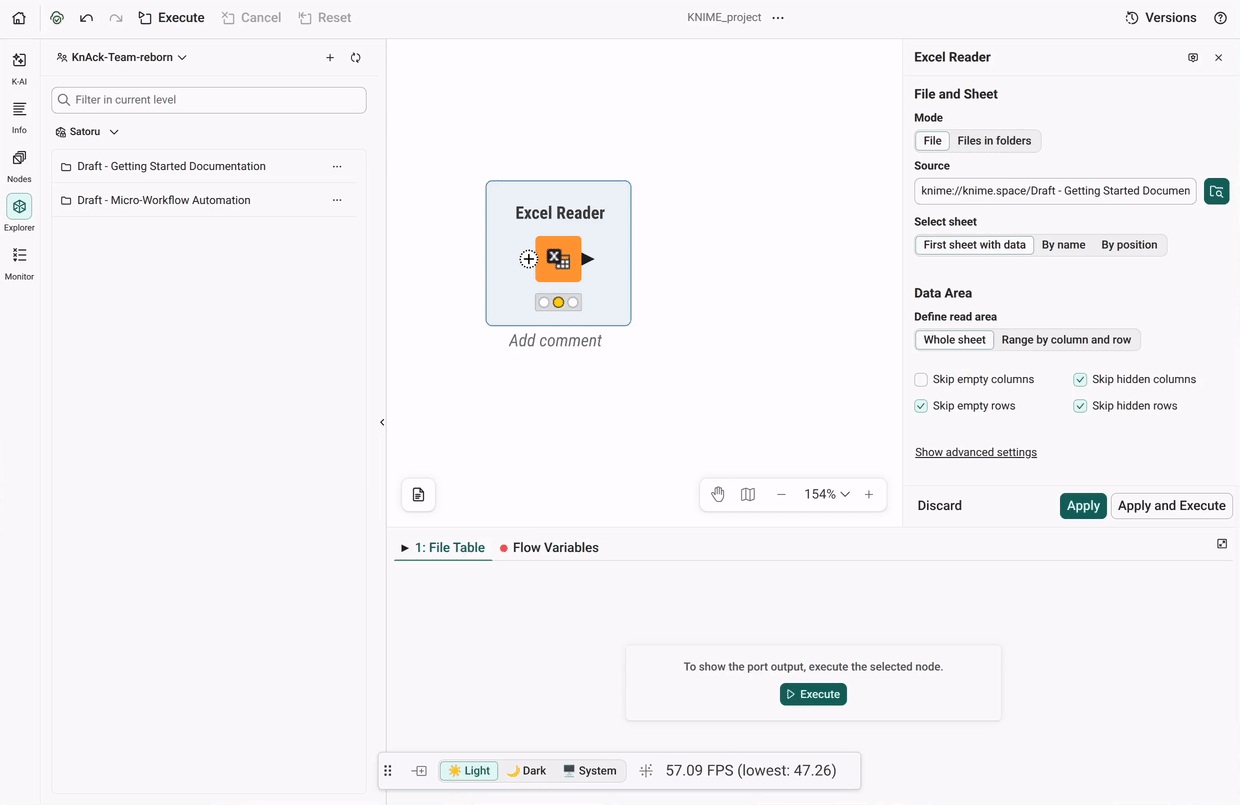The width and height of the screenshot is (1240, 805).
Task: Zoom out with minus icon
Action: (x=781, y=494)
